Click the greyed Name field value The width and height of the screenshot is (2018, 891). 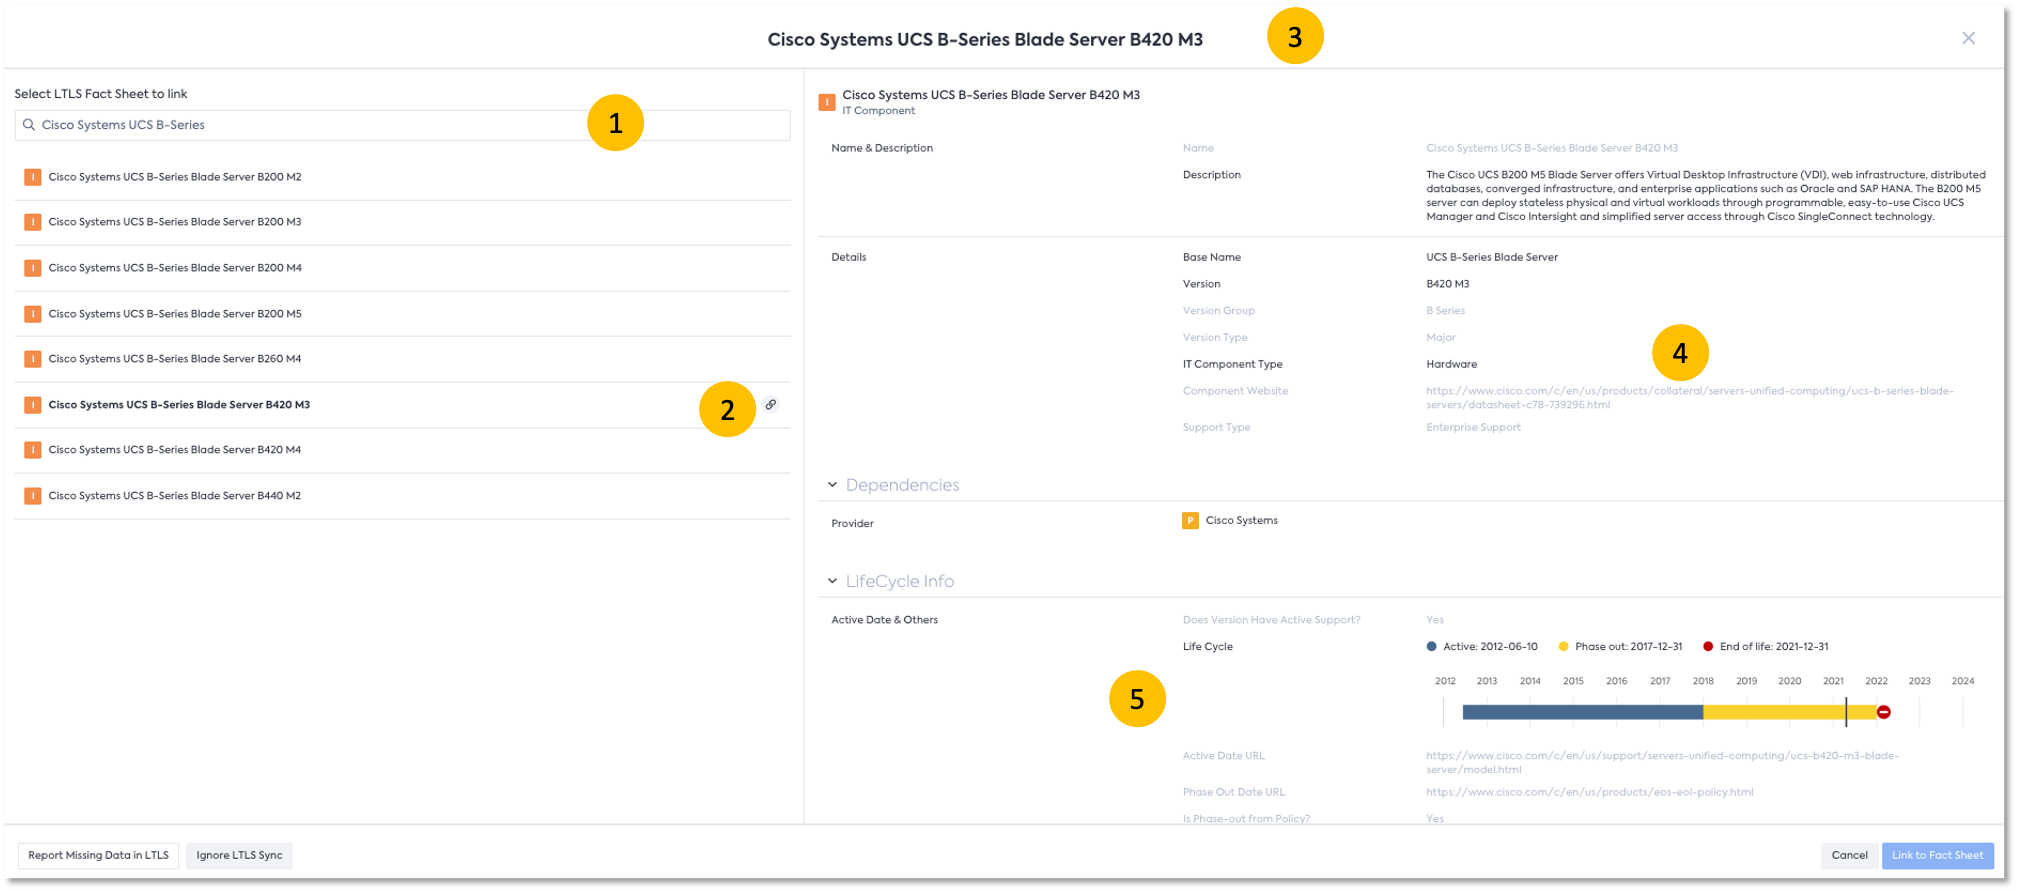[x=1552, y=148]
